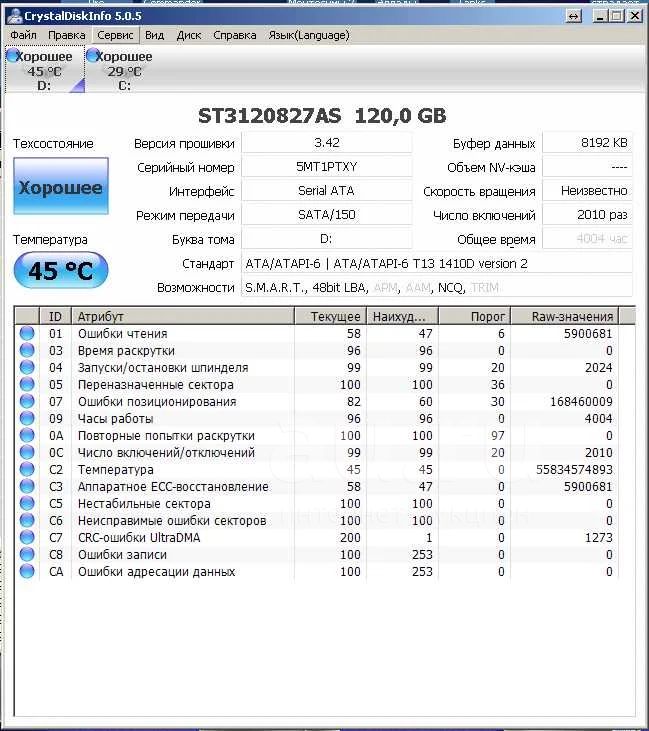Click status orb for 0A Повторные попытки раскрутки
The width and height of the screenshot is (649, 731).
click(27, 435)
